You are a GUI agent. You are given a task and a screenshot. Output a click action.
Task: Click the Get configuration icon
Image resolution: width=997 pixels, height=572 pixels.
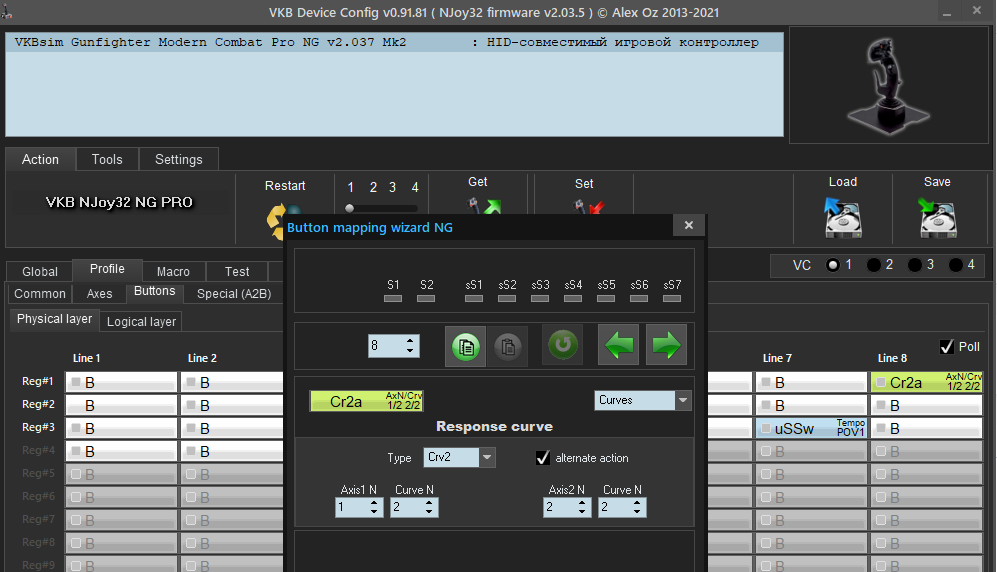[485, 206]
